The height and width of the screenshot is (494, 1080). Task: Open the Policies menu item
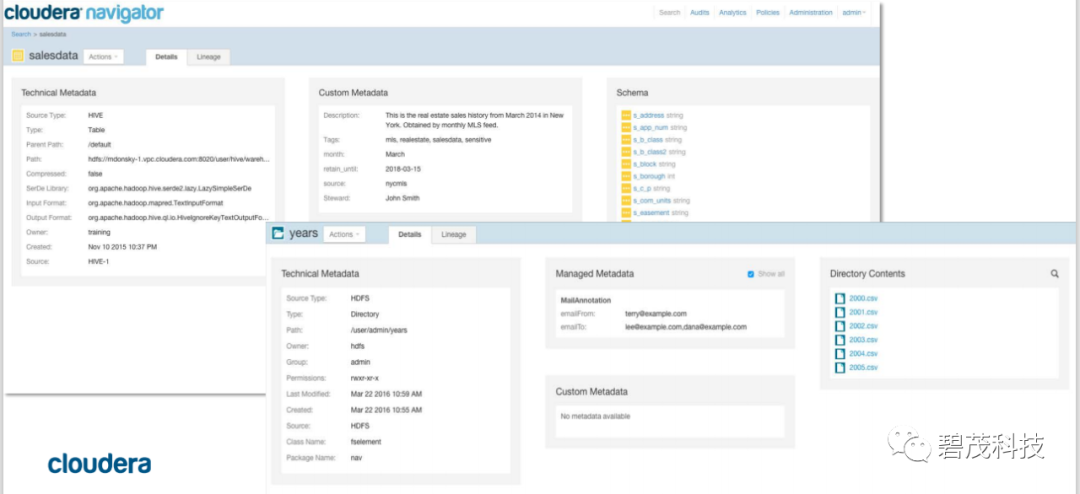(767, 12)
